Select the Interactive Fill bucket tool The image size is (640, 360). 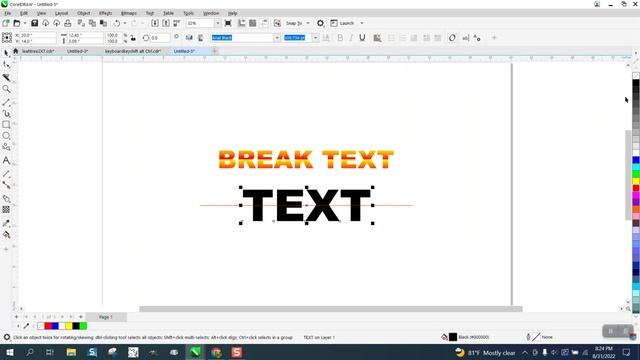(x=6, y=235)
